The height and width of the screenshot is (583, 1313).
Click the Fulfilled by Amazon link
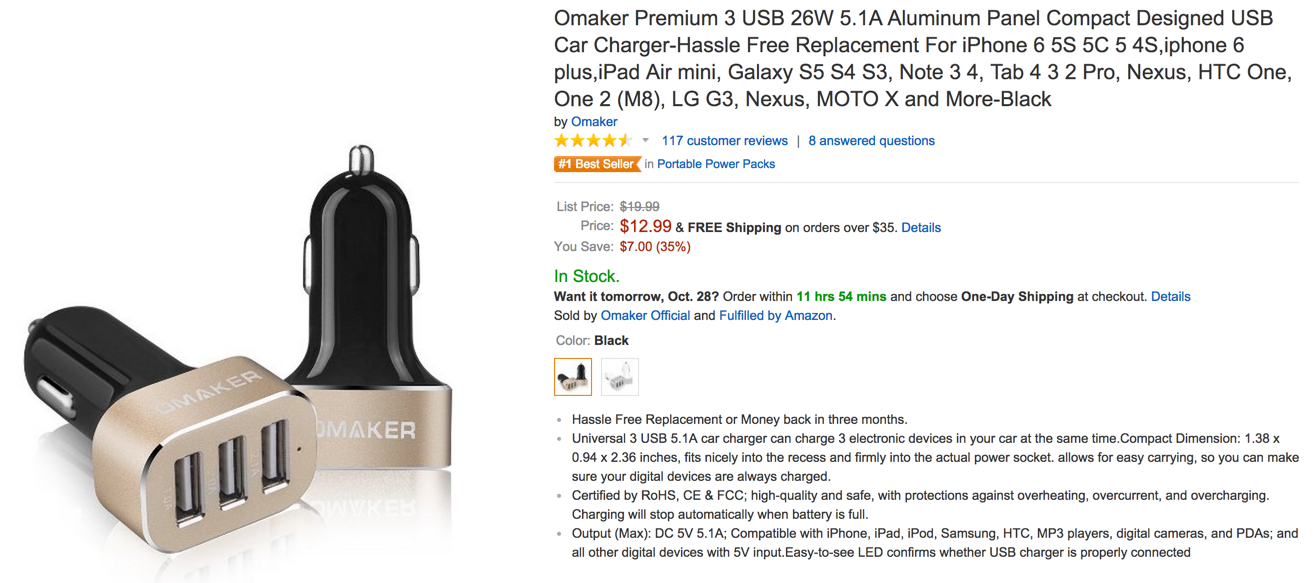pyautogui.click(x=774, y=315)
